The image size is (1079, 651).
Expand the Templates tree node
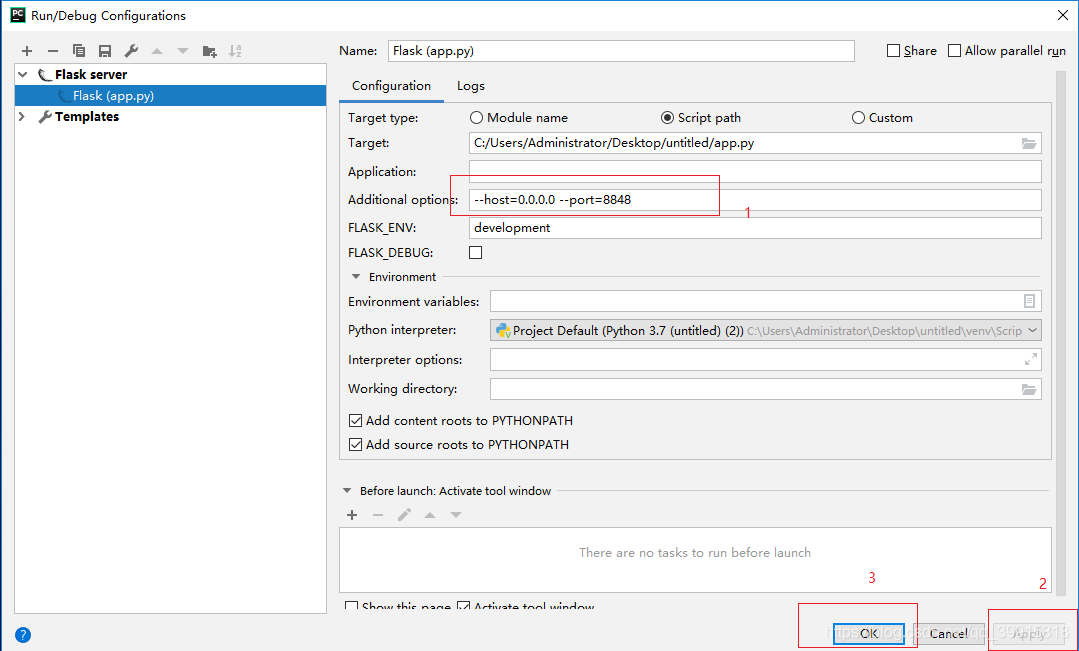tap(21, 116)
